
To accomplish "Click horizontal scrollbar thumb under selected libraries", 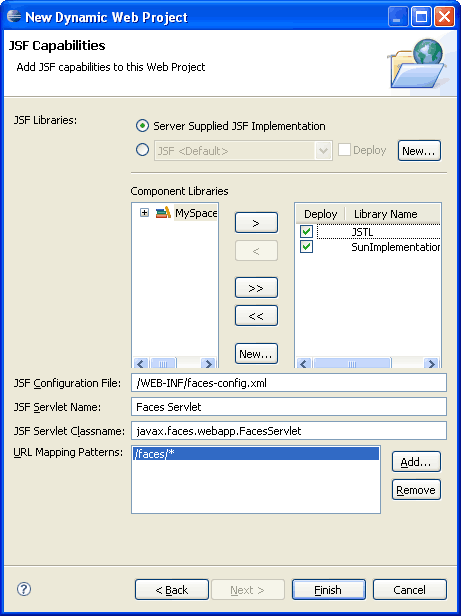I will pos(352,363).
